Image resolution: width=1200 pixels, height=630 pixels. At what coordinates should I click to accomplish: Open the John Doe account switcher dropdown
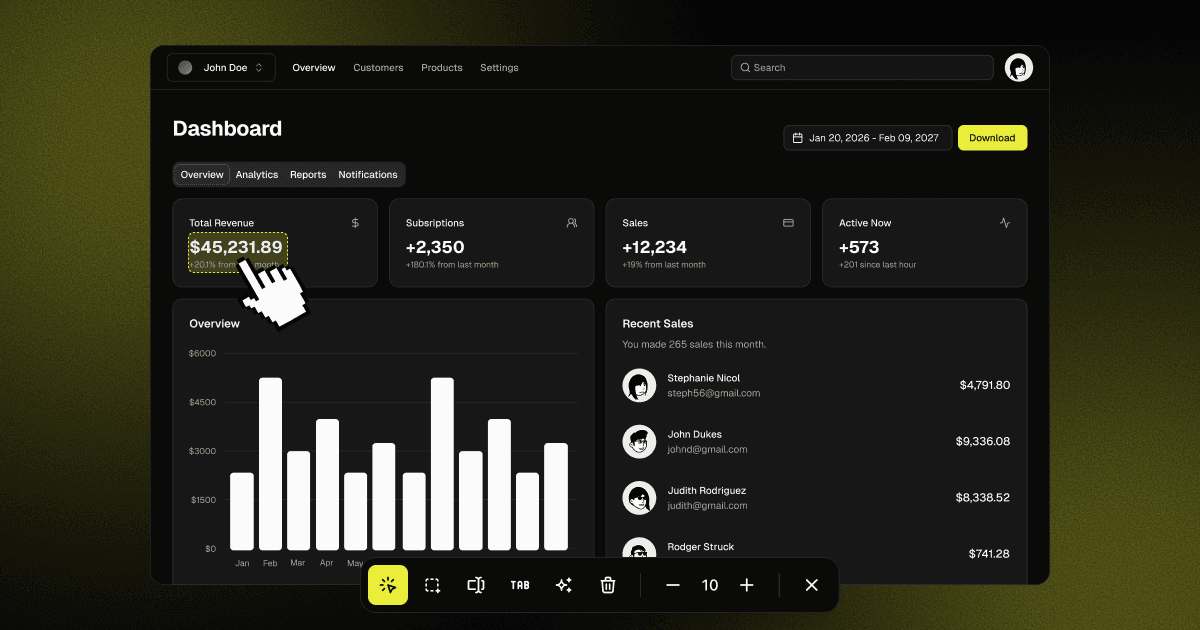tap(220, 68)
